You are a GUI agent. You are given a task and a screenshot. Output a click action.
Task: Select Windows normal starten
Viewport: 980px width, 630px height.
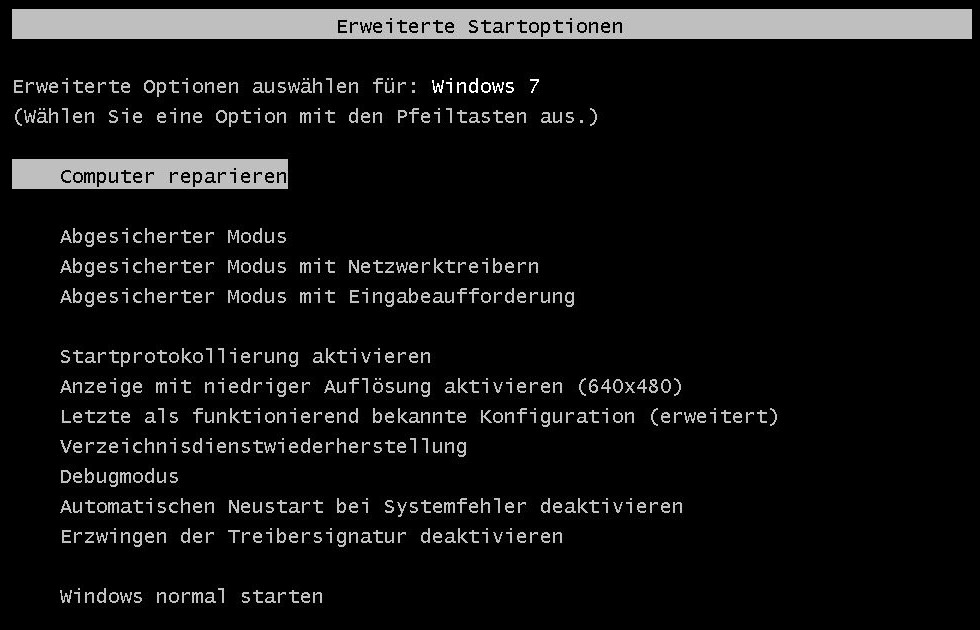pyautogui.click(x=190, y=597)
